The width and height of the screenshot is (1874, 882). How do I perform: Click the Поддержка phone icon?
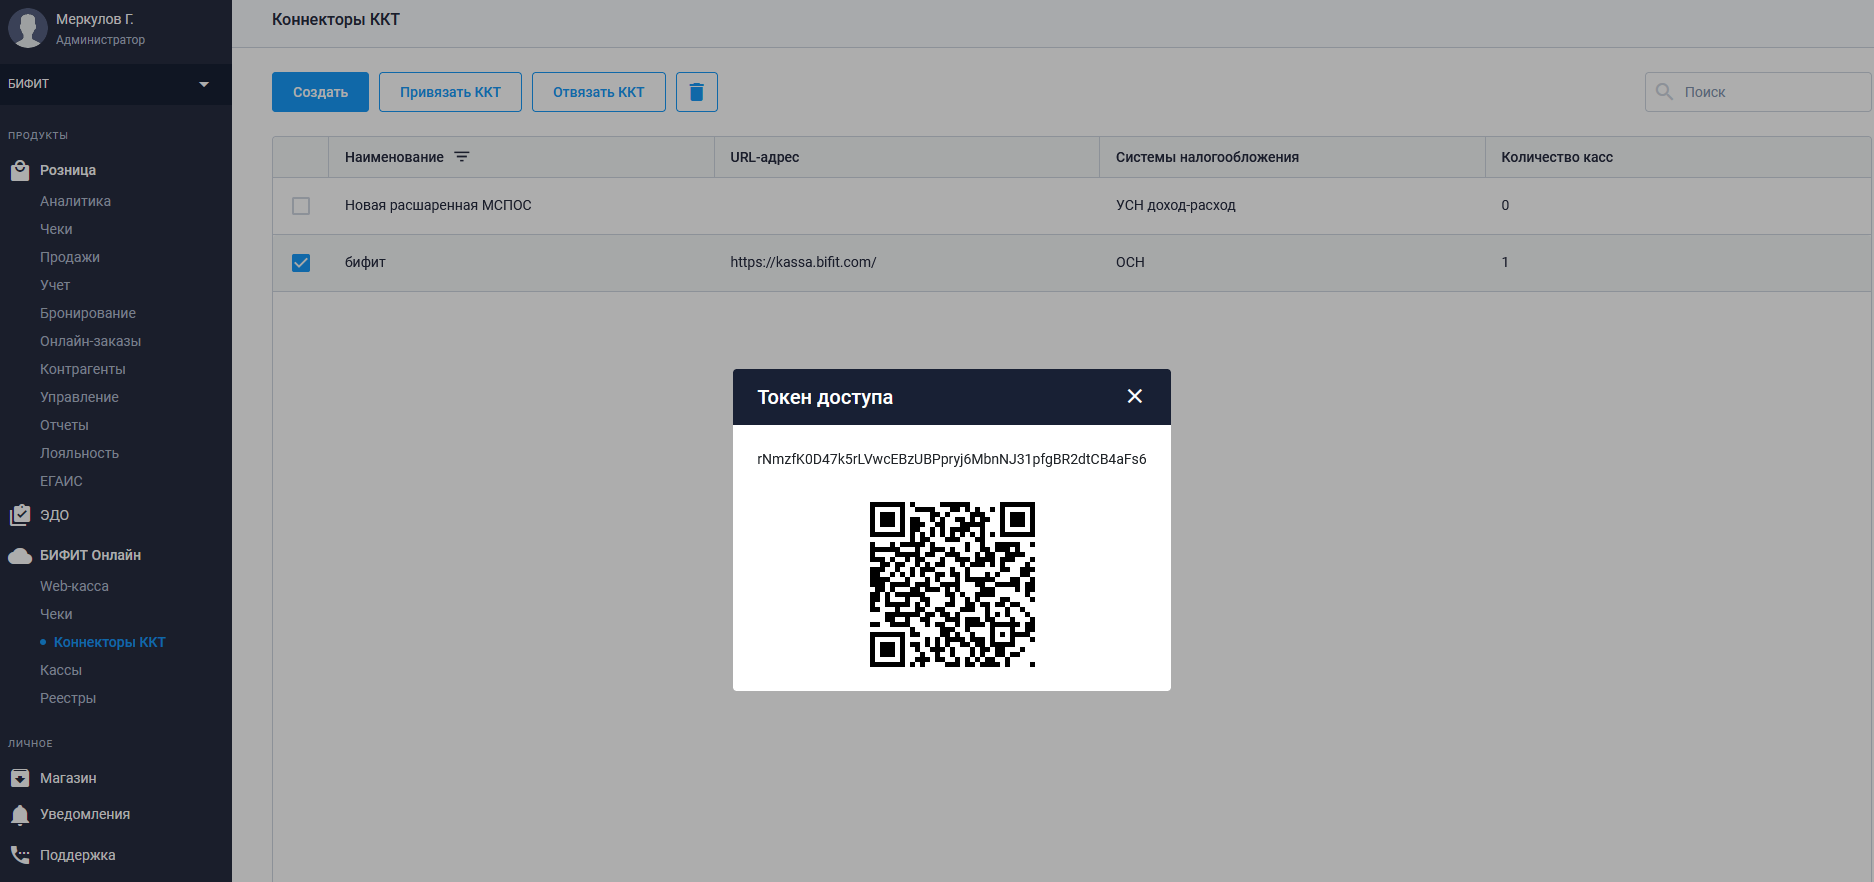(20, 855)
